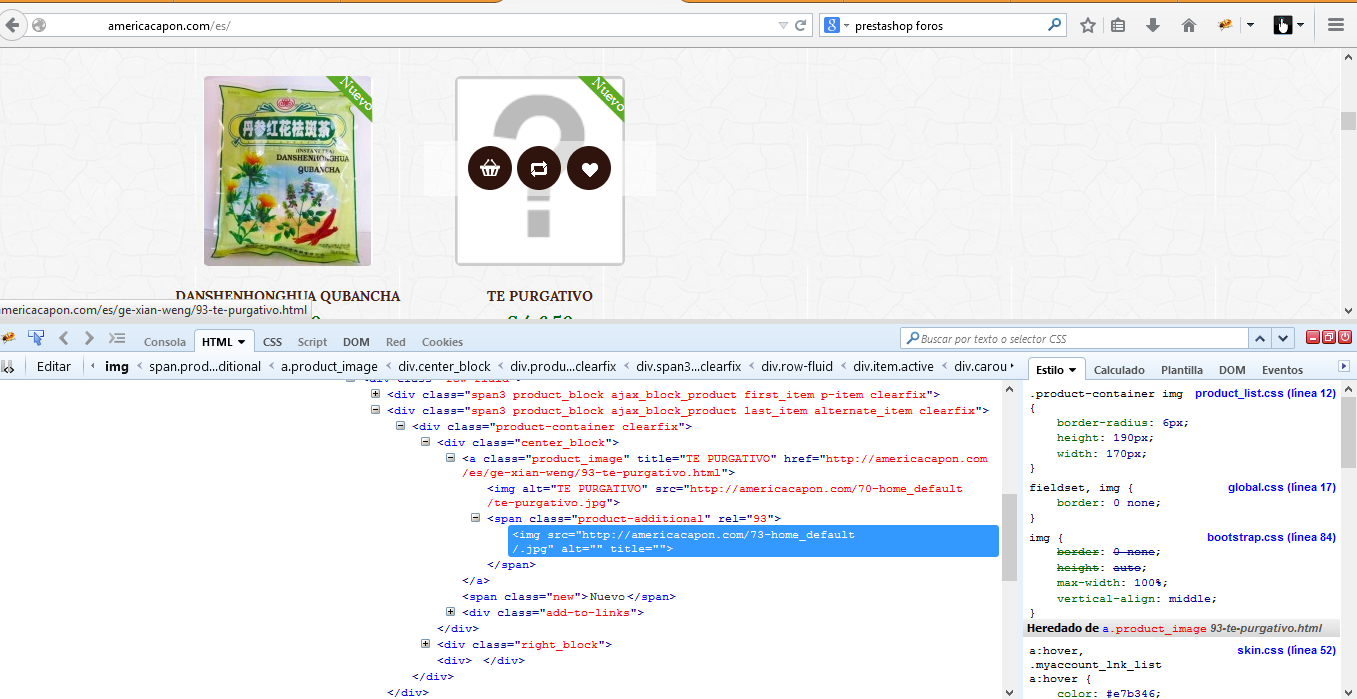The width and height of the screenshot is (1357, 699).
Task: Find next search match in Firebug
Action: (1284, 338)
